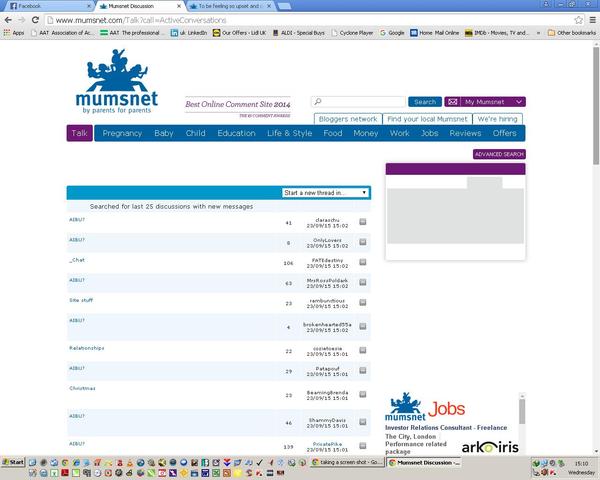Click the Mumsnet logo
This screenshot has width=600, height=480.
click(117, 81)
